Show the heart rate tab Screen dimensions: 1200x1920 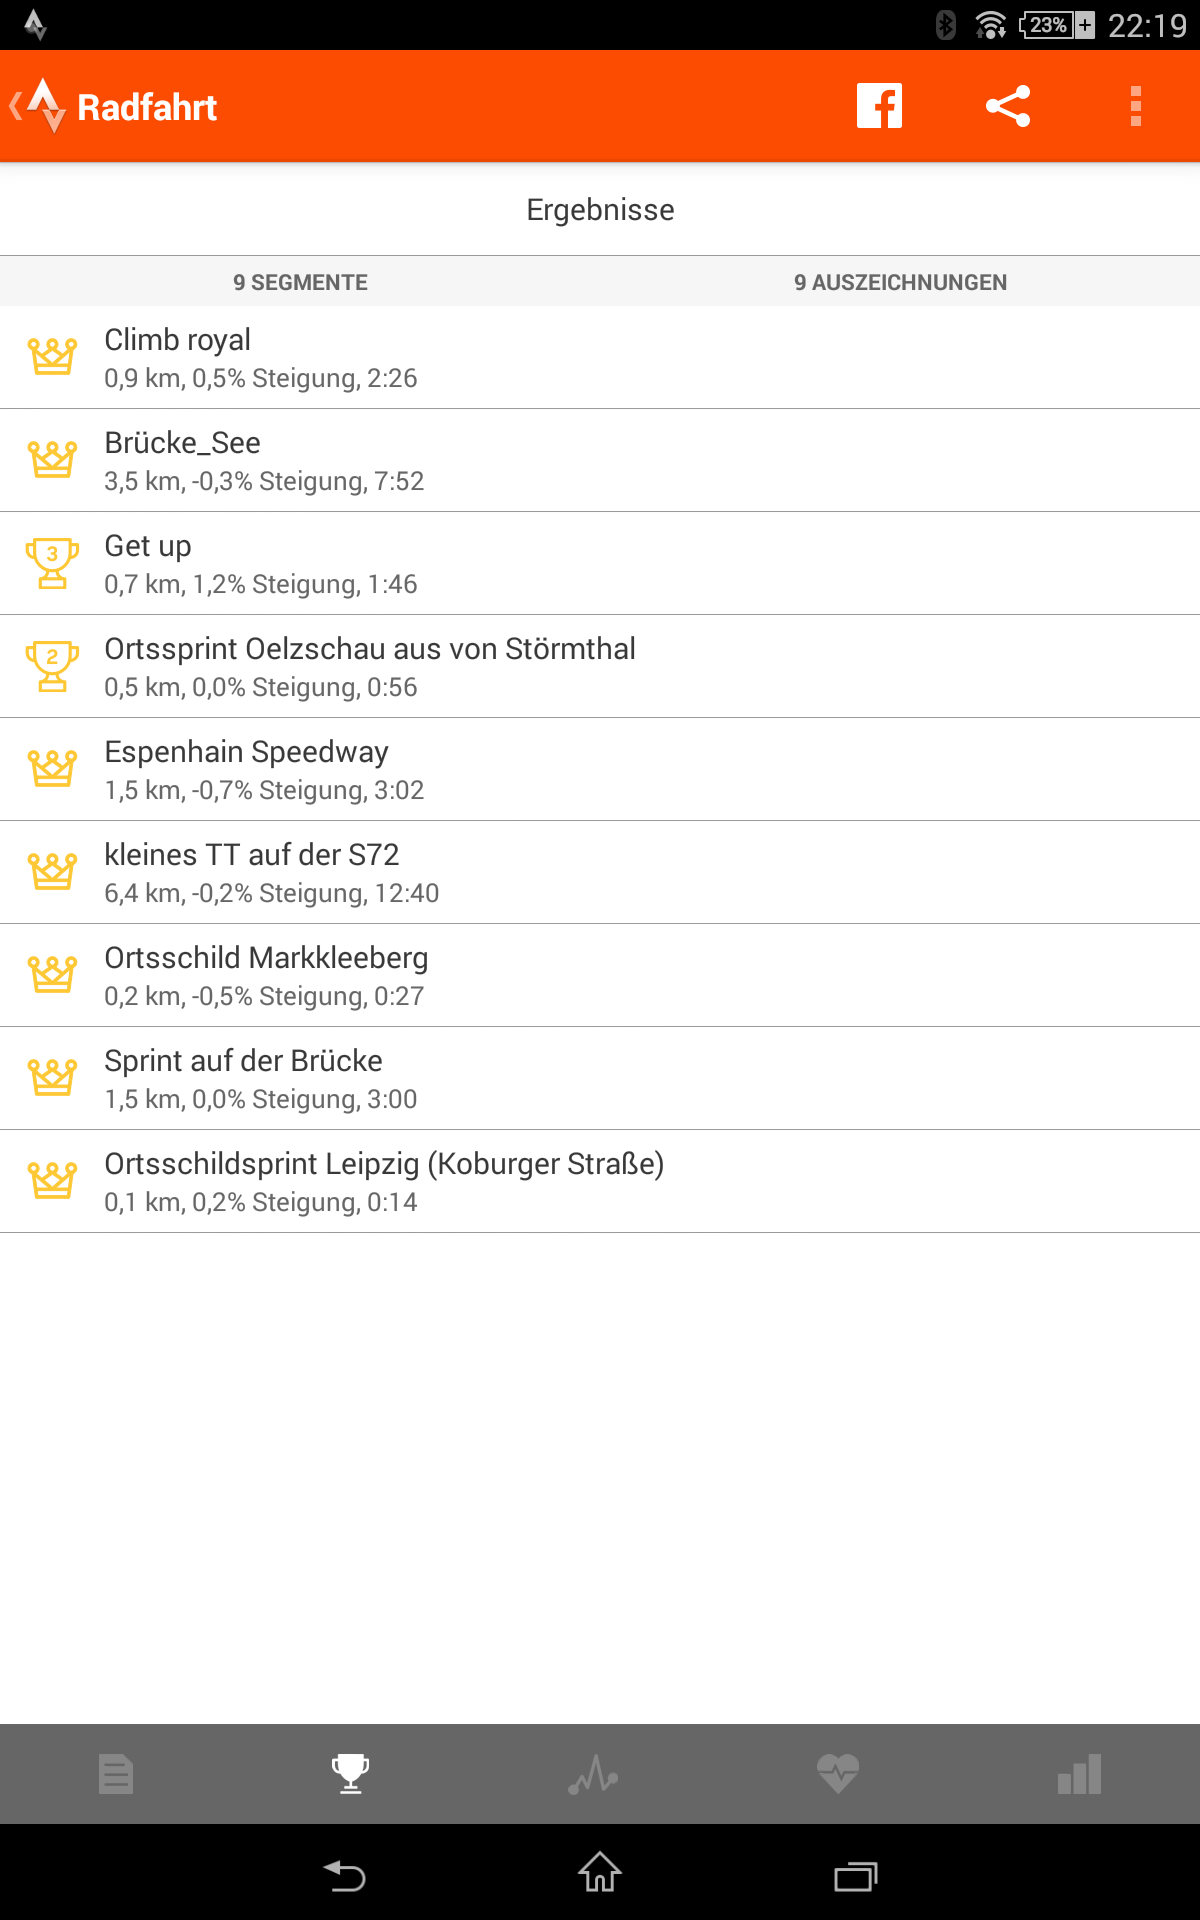(x=837, y=1774)
